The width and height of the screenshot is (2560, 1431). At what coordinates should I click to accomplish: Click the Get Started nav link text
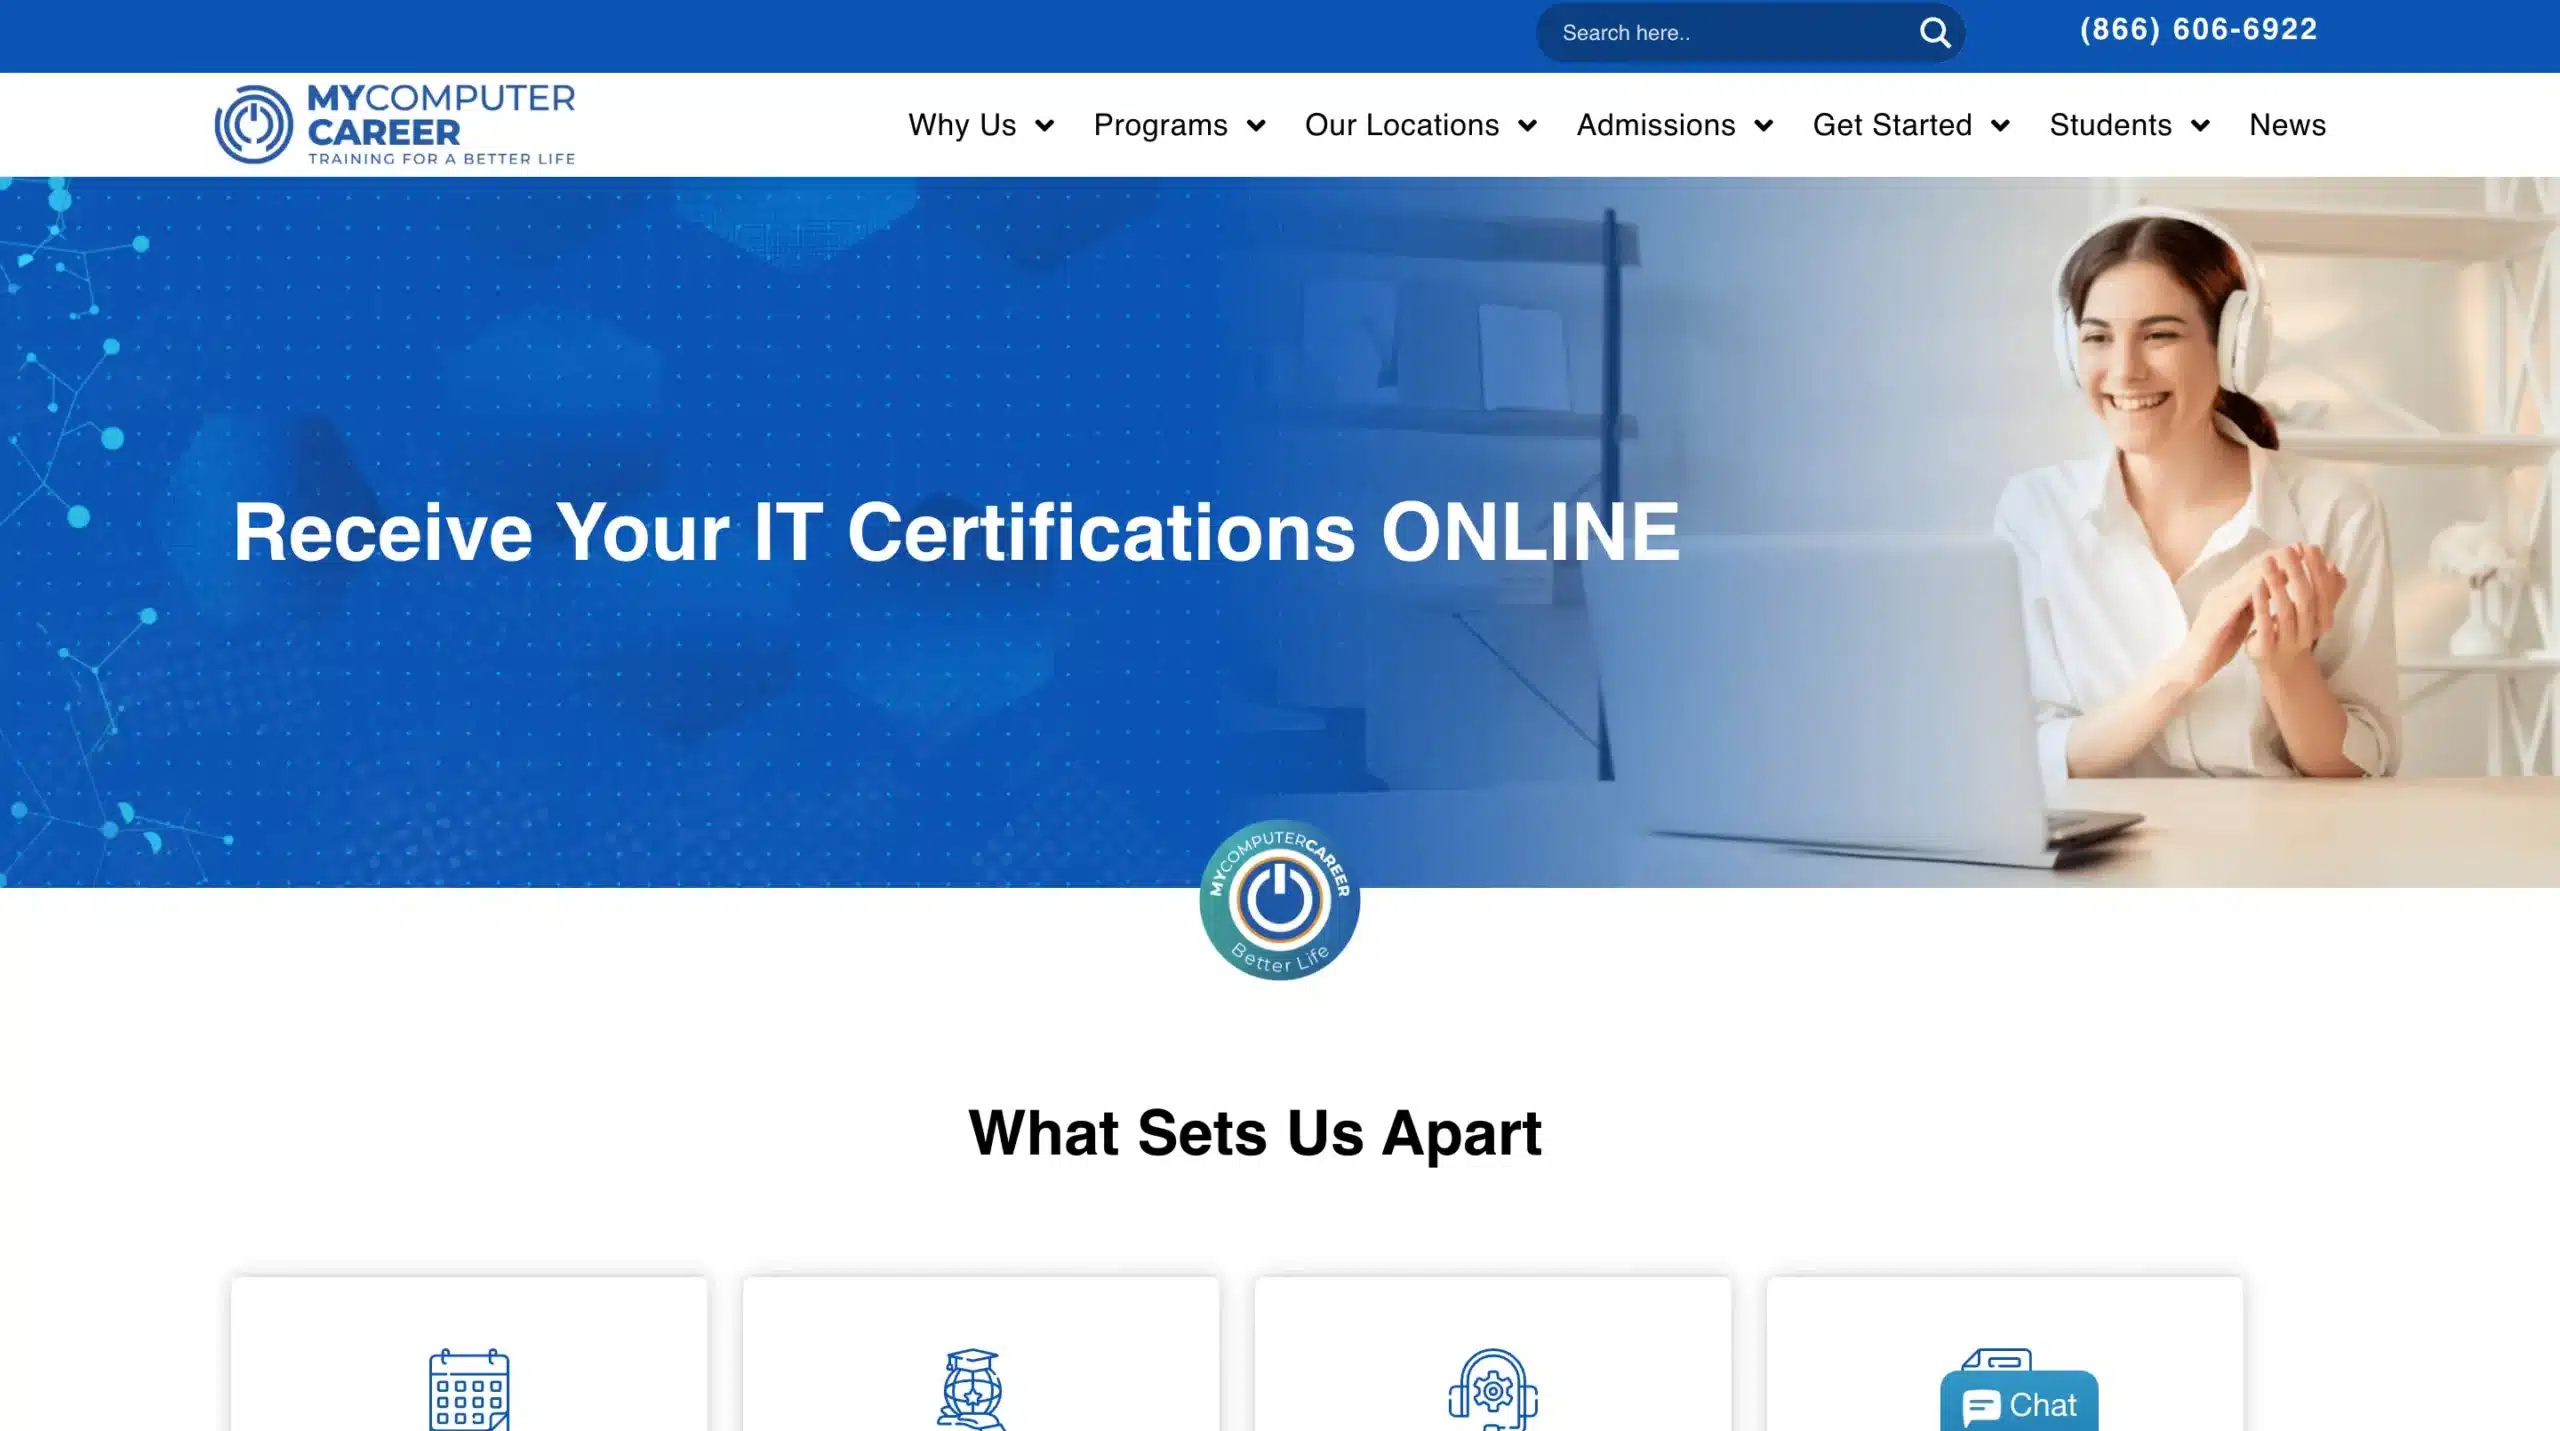pos(1892,125)
